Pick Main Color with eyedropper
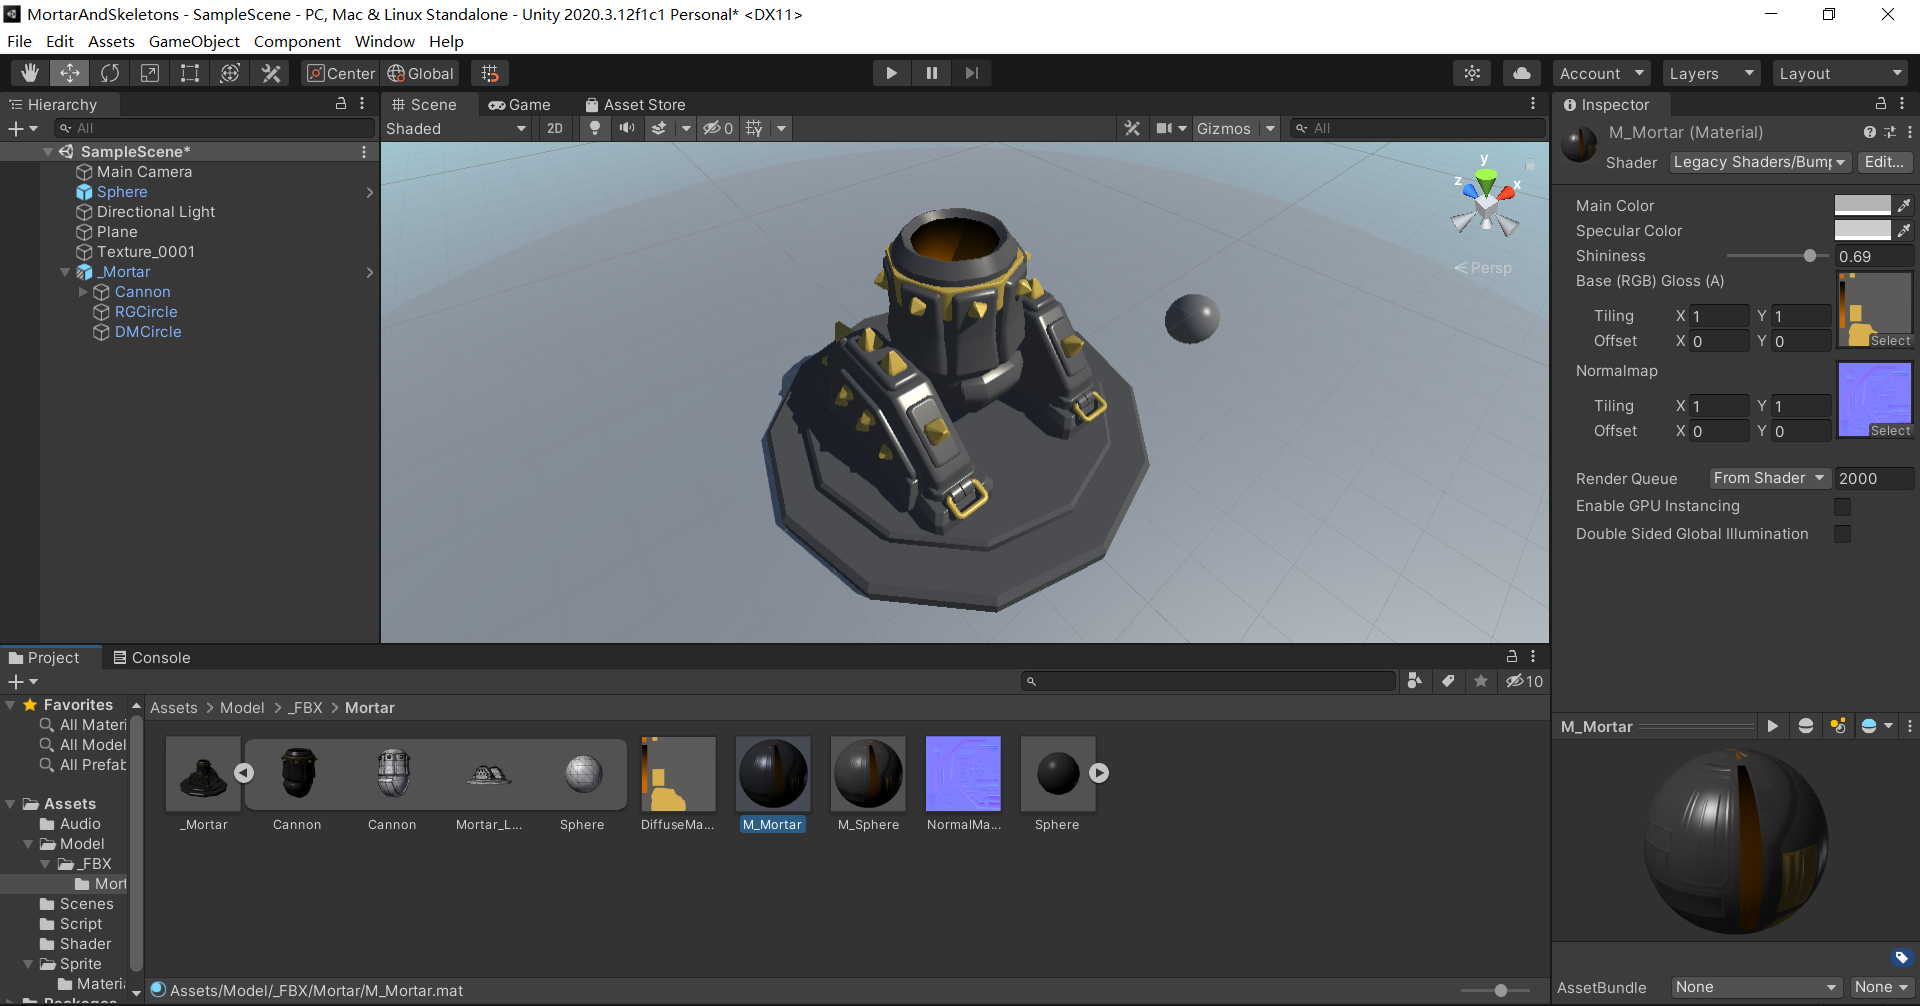The height and width of the screenshot is (1006, 1920). click(1904, 205)
